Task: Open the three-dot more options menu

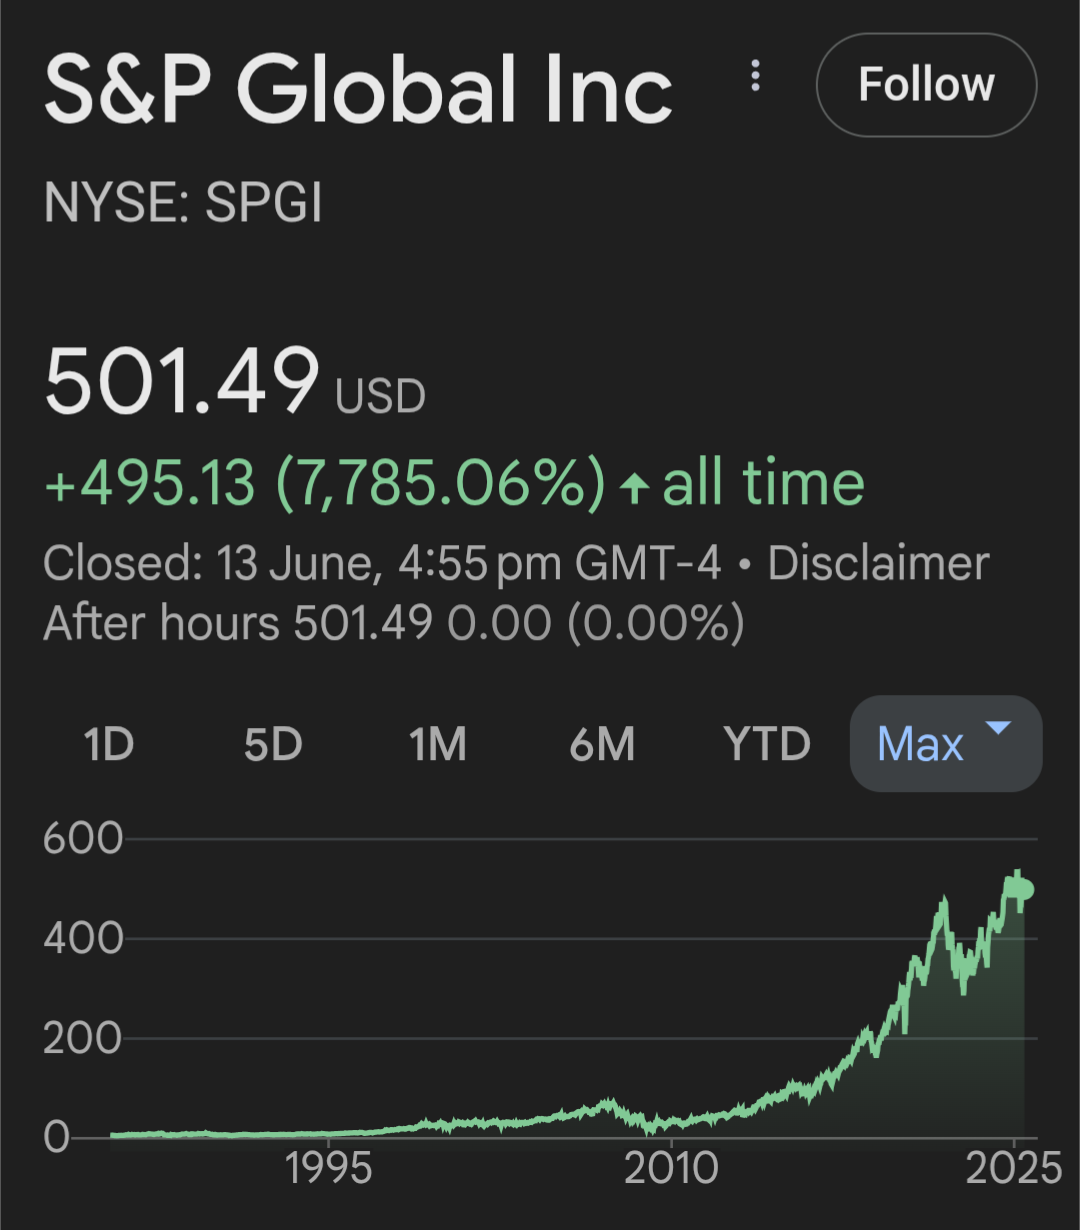Action: pyautogui.click(x=756, y=76)
